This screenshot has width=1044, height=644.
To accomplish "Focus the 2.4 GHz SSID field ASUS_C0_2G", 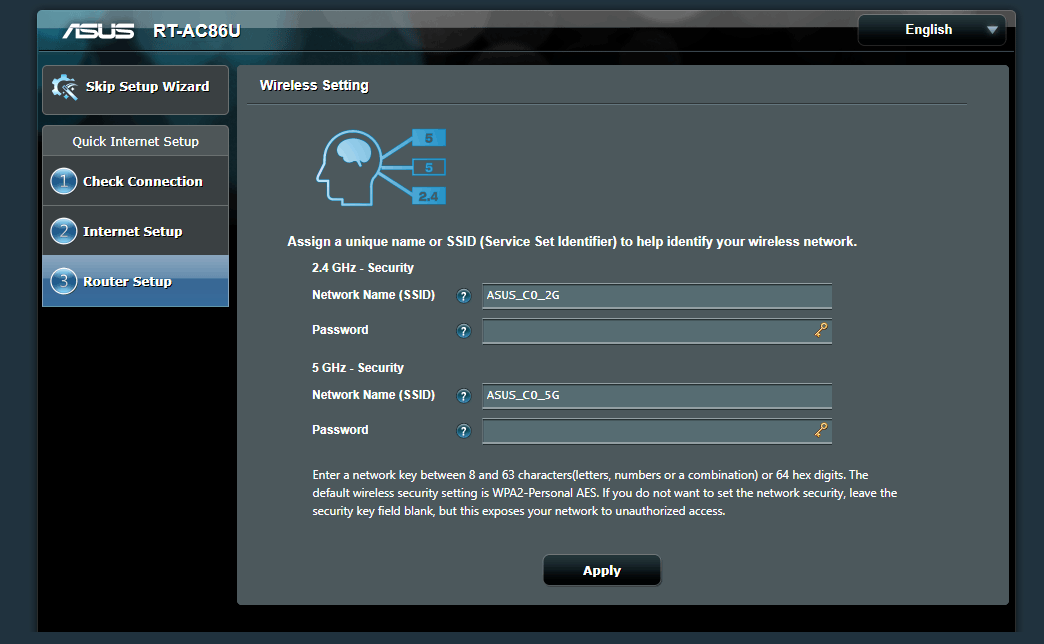I will coord(656,296).
